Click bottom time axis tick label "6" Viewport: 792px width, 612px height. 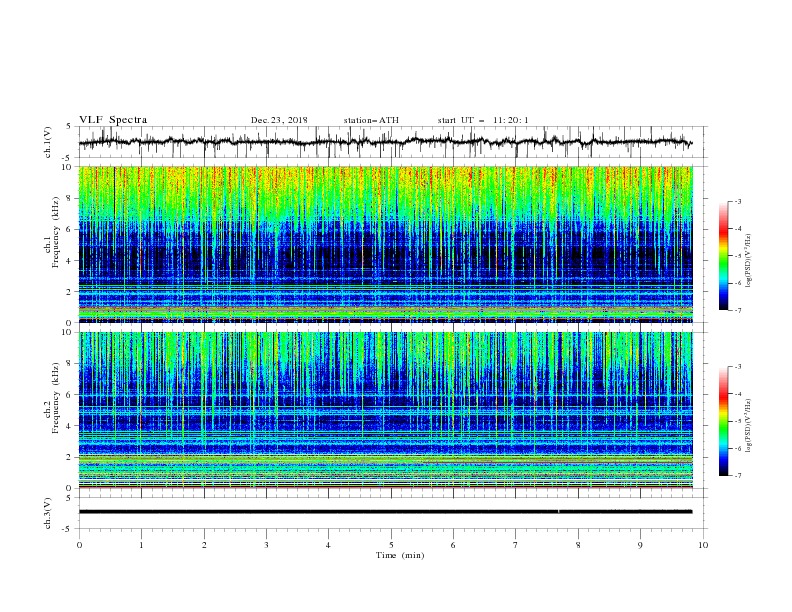[453, 545]
